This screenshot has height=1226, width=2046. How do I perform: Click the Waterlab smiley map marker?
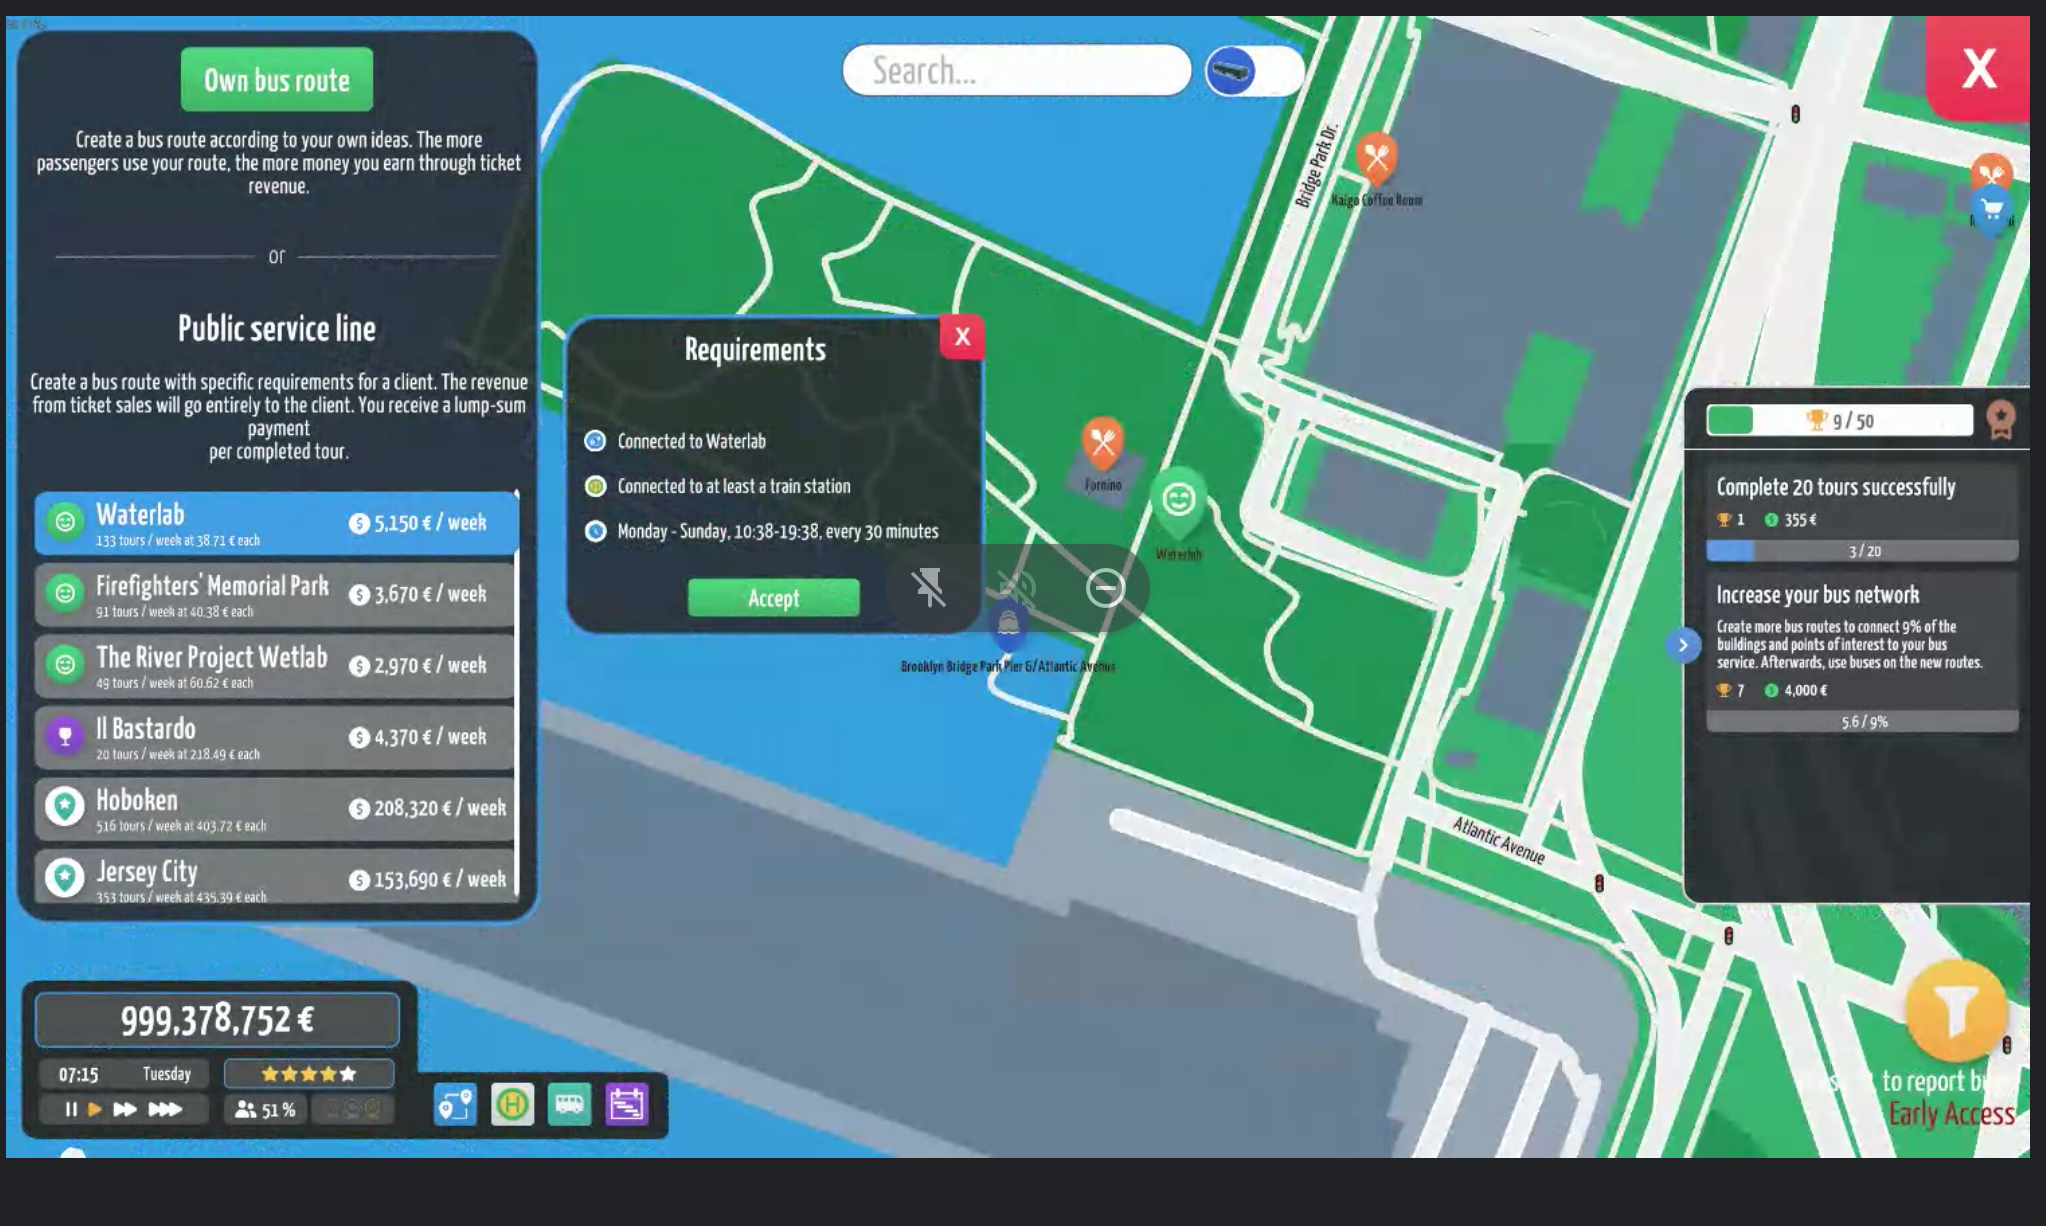coord(1178,500)
